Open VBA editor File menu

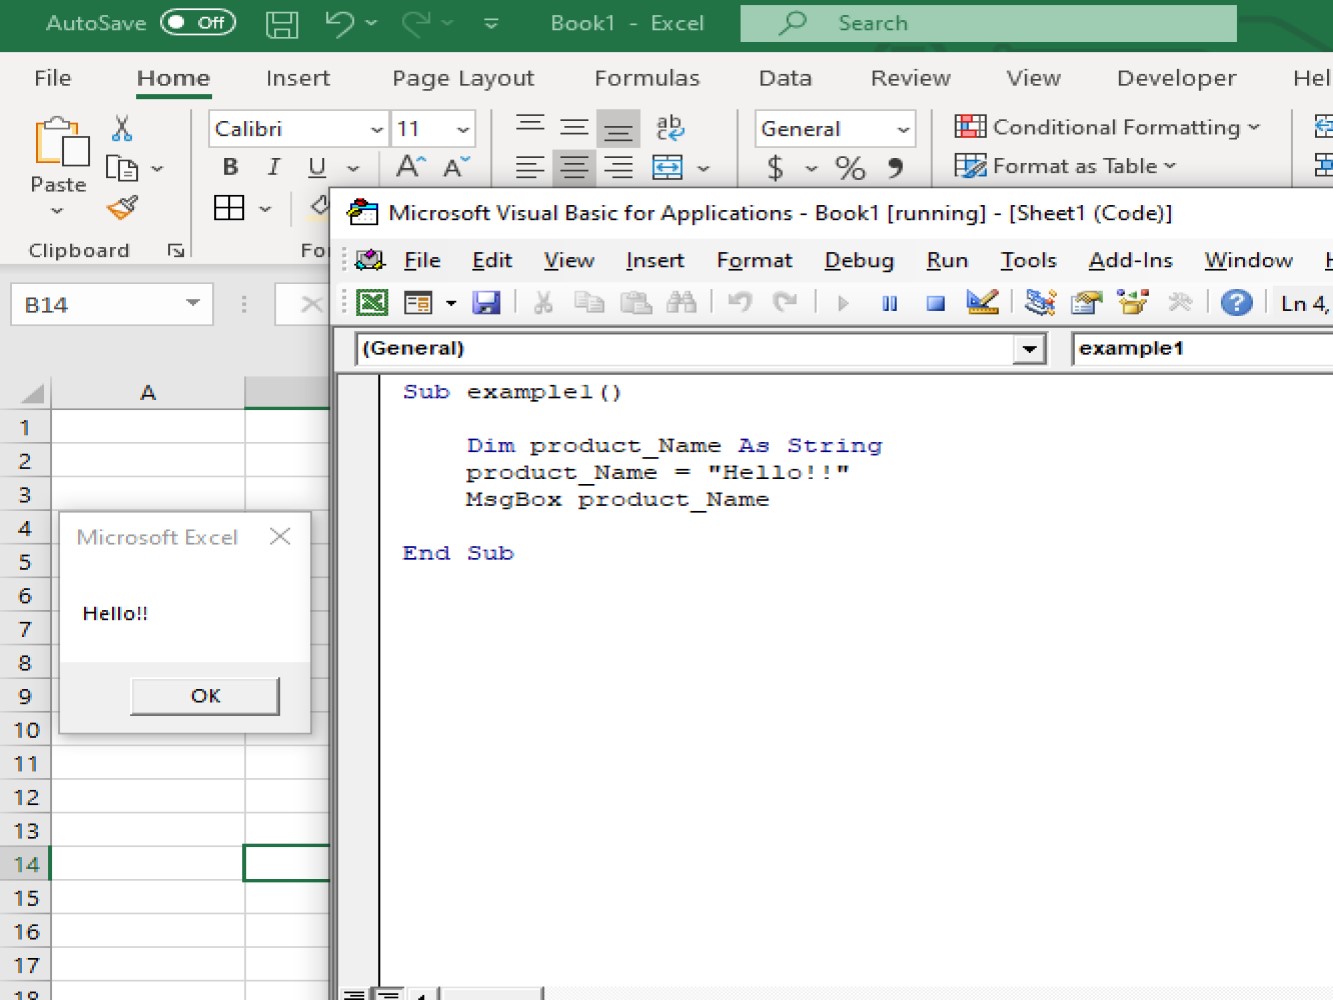(x=422, y=261)
